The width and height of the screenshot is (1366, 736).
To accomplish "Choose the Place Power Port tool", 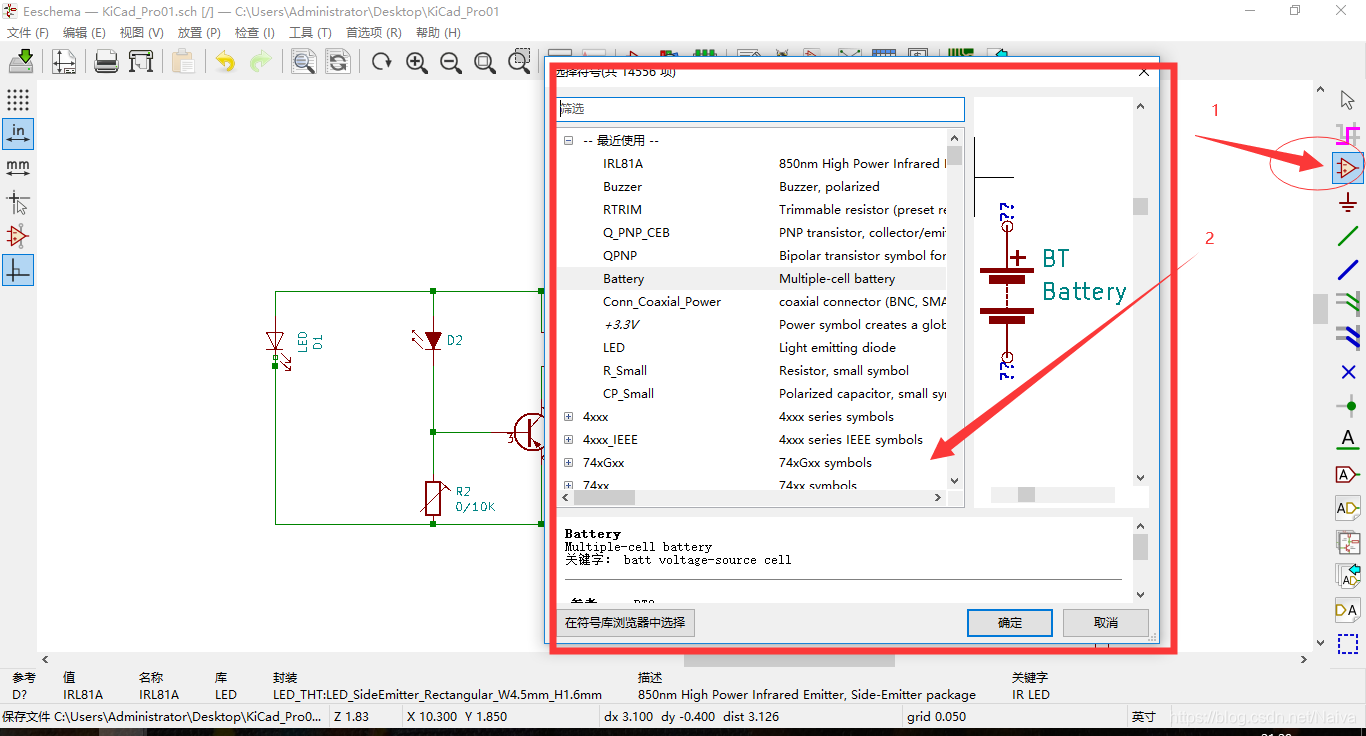I will coord(1348,203).
